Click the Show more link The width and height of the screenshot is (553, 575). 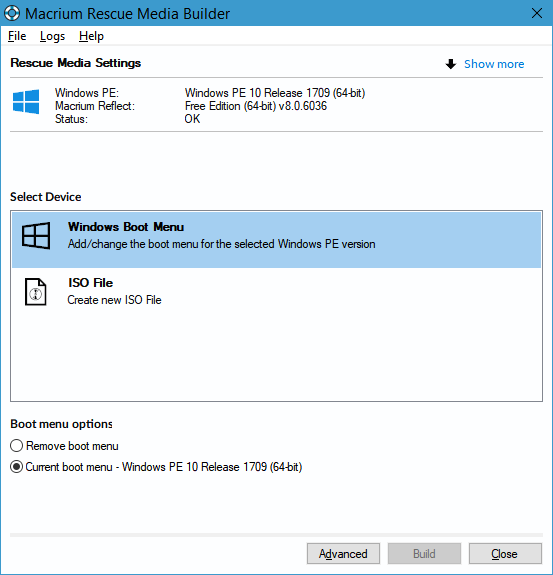tap(494, 64)
